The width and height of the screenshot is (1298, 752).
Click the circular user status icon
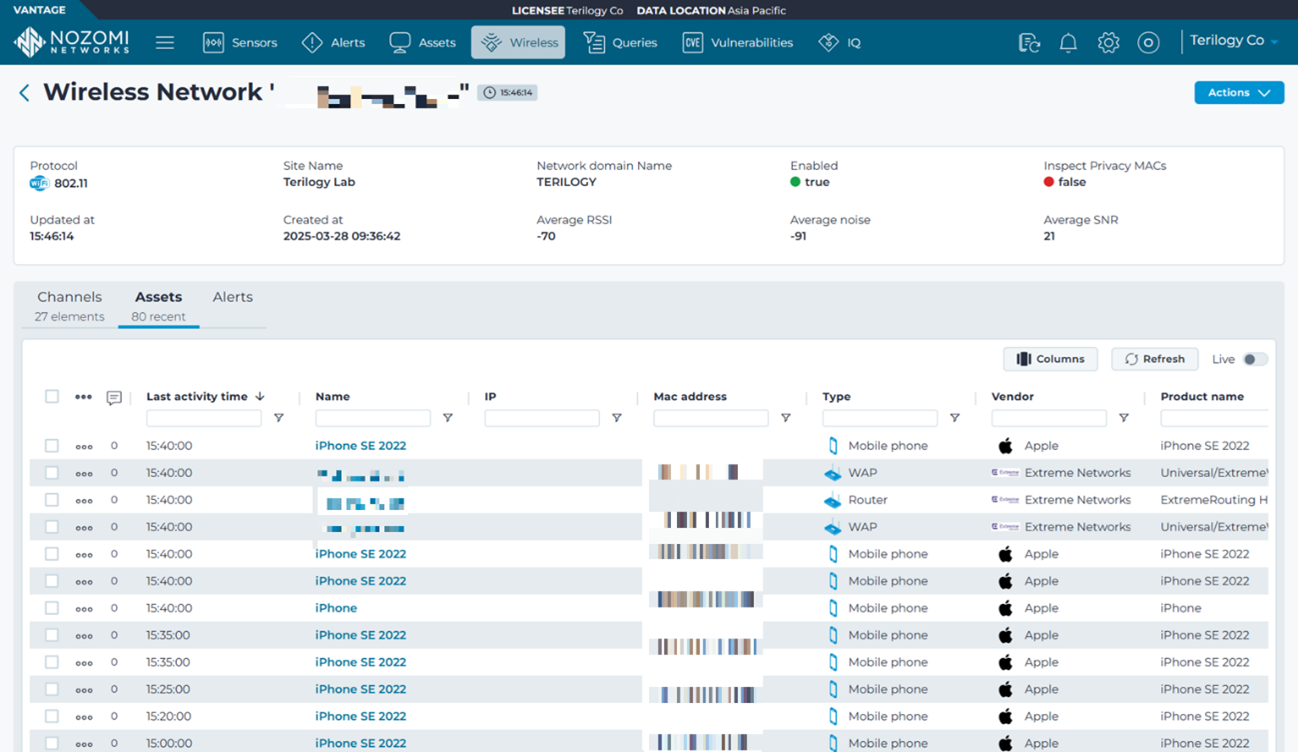click(1148, 42)
